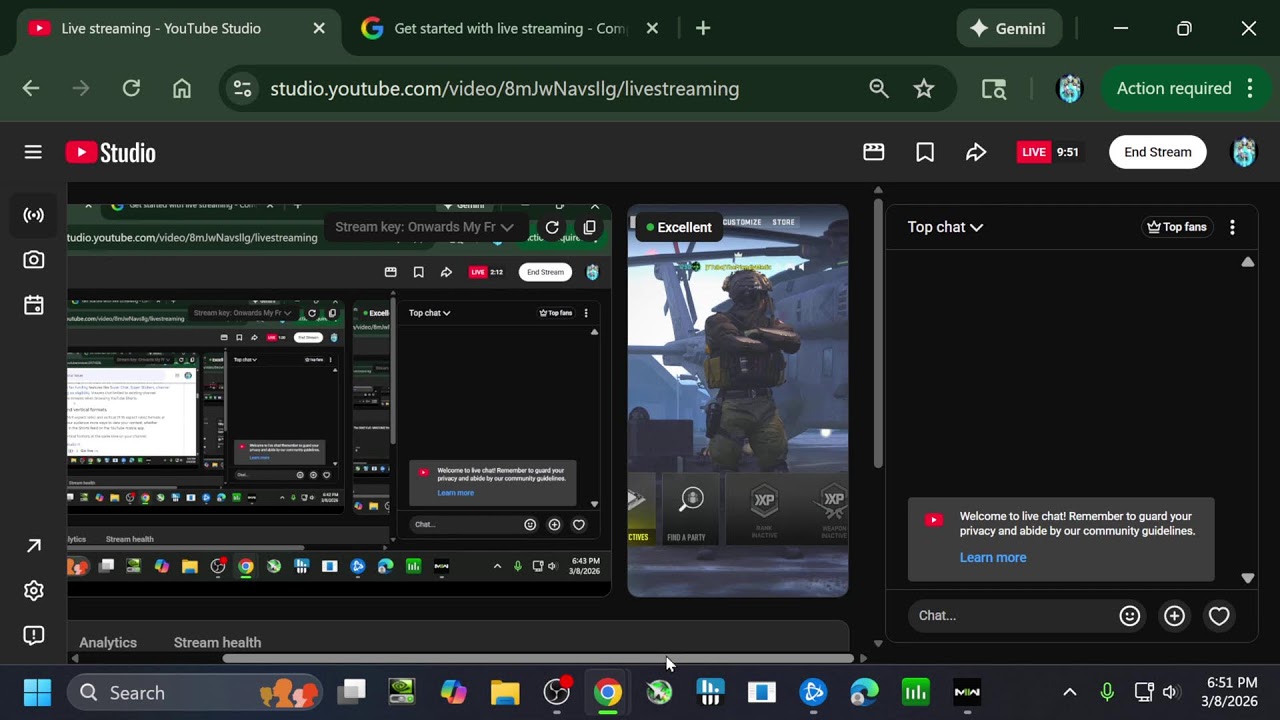Viewport: 1280px width, 720px height.
Task: Open the Copilot taskbar icon
Action: click(x=454, y=692)
